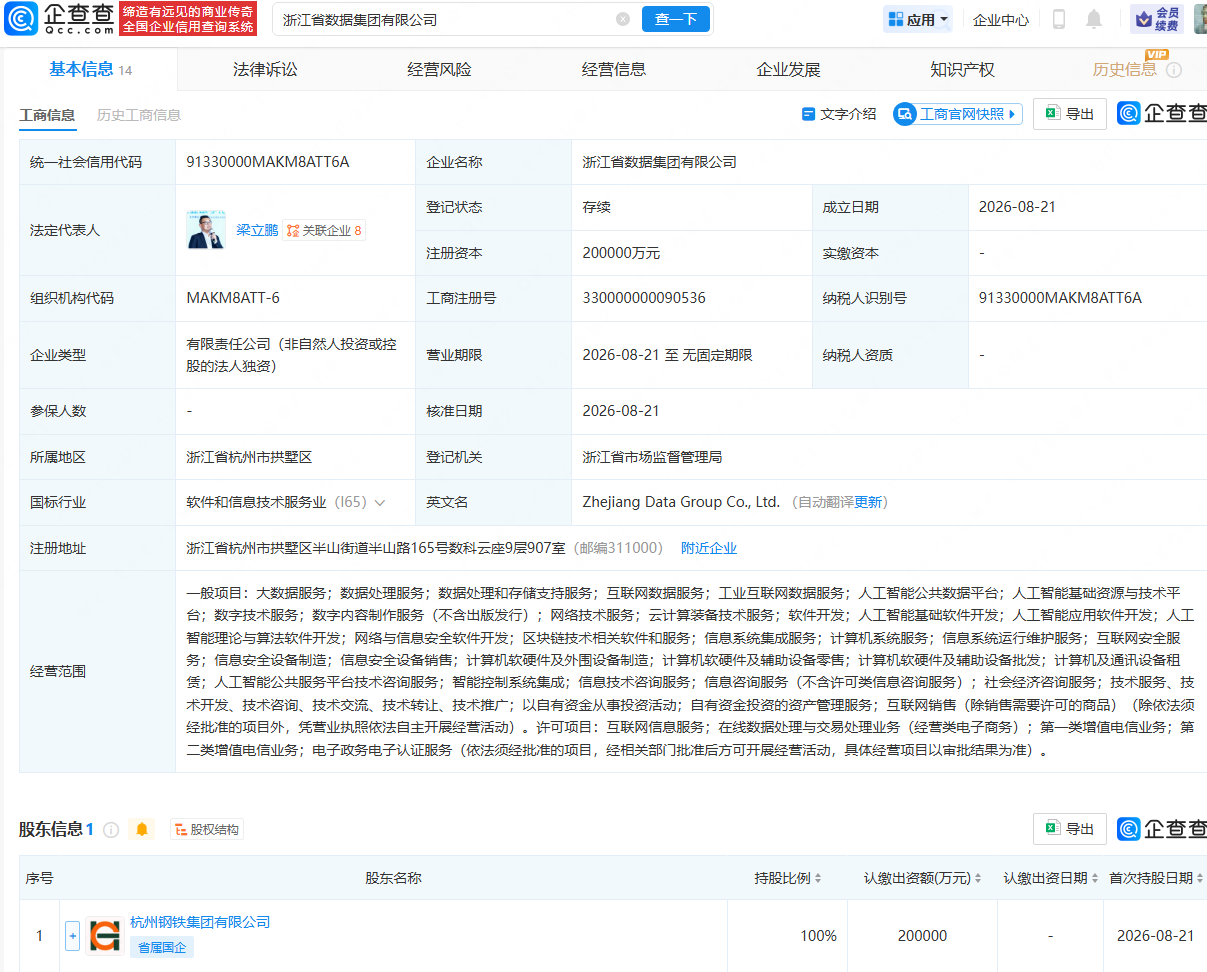Open the text introduction icon
Viewport: 1207px width, 972px height.
coord(839,114)
